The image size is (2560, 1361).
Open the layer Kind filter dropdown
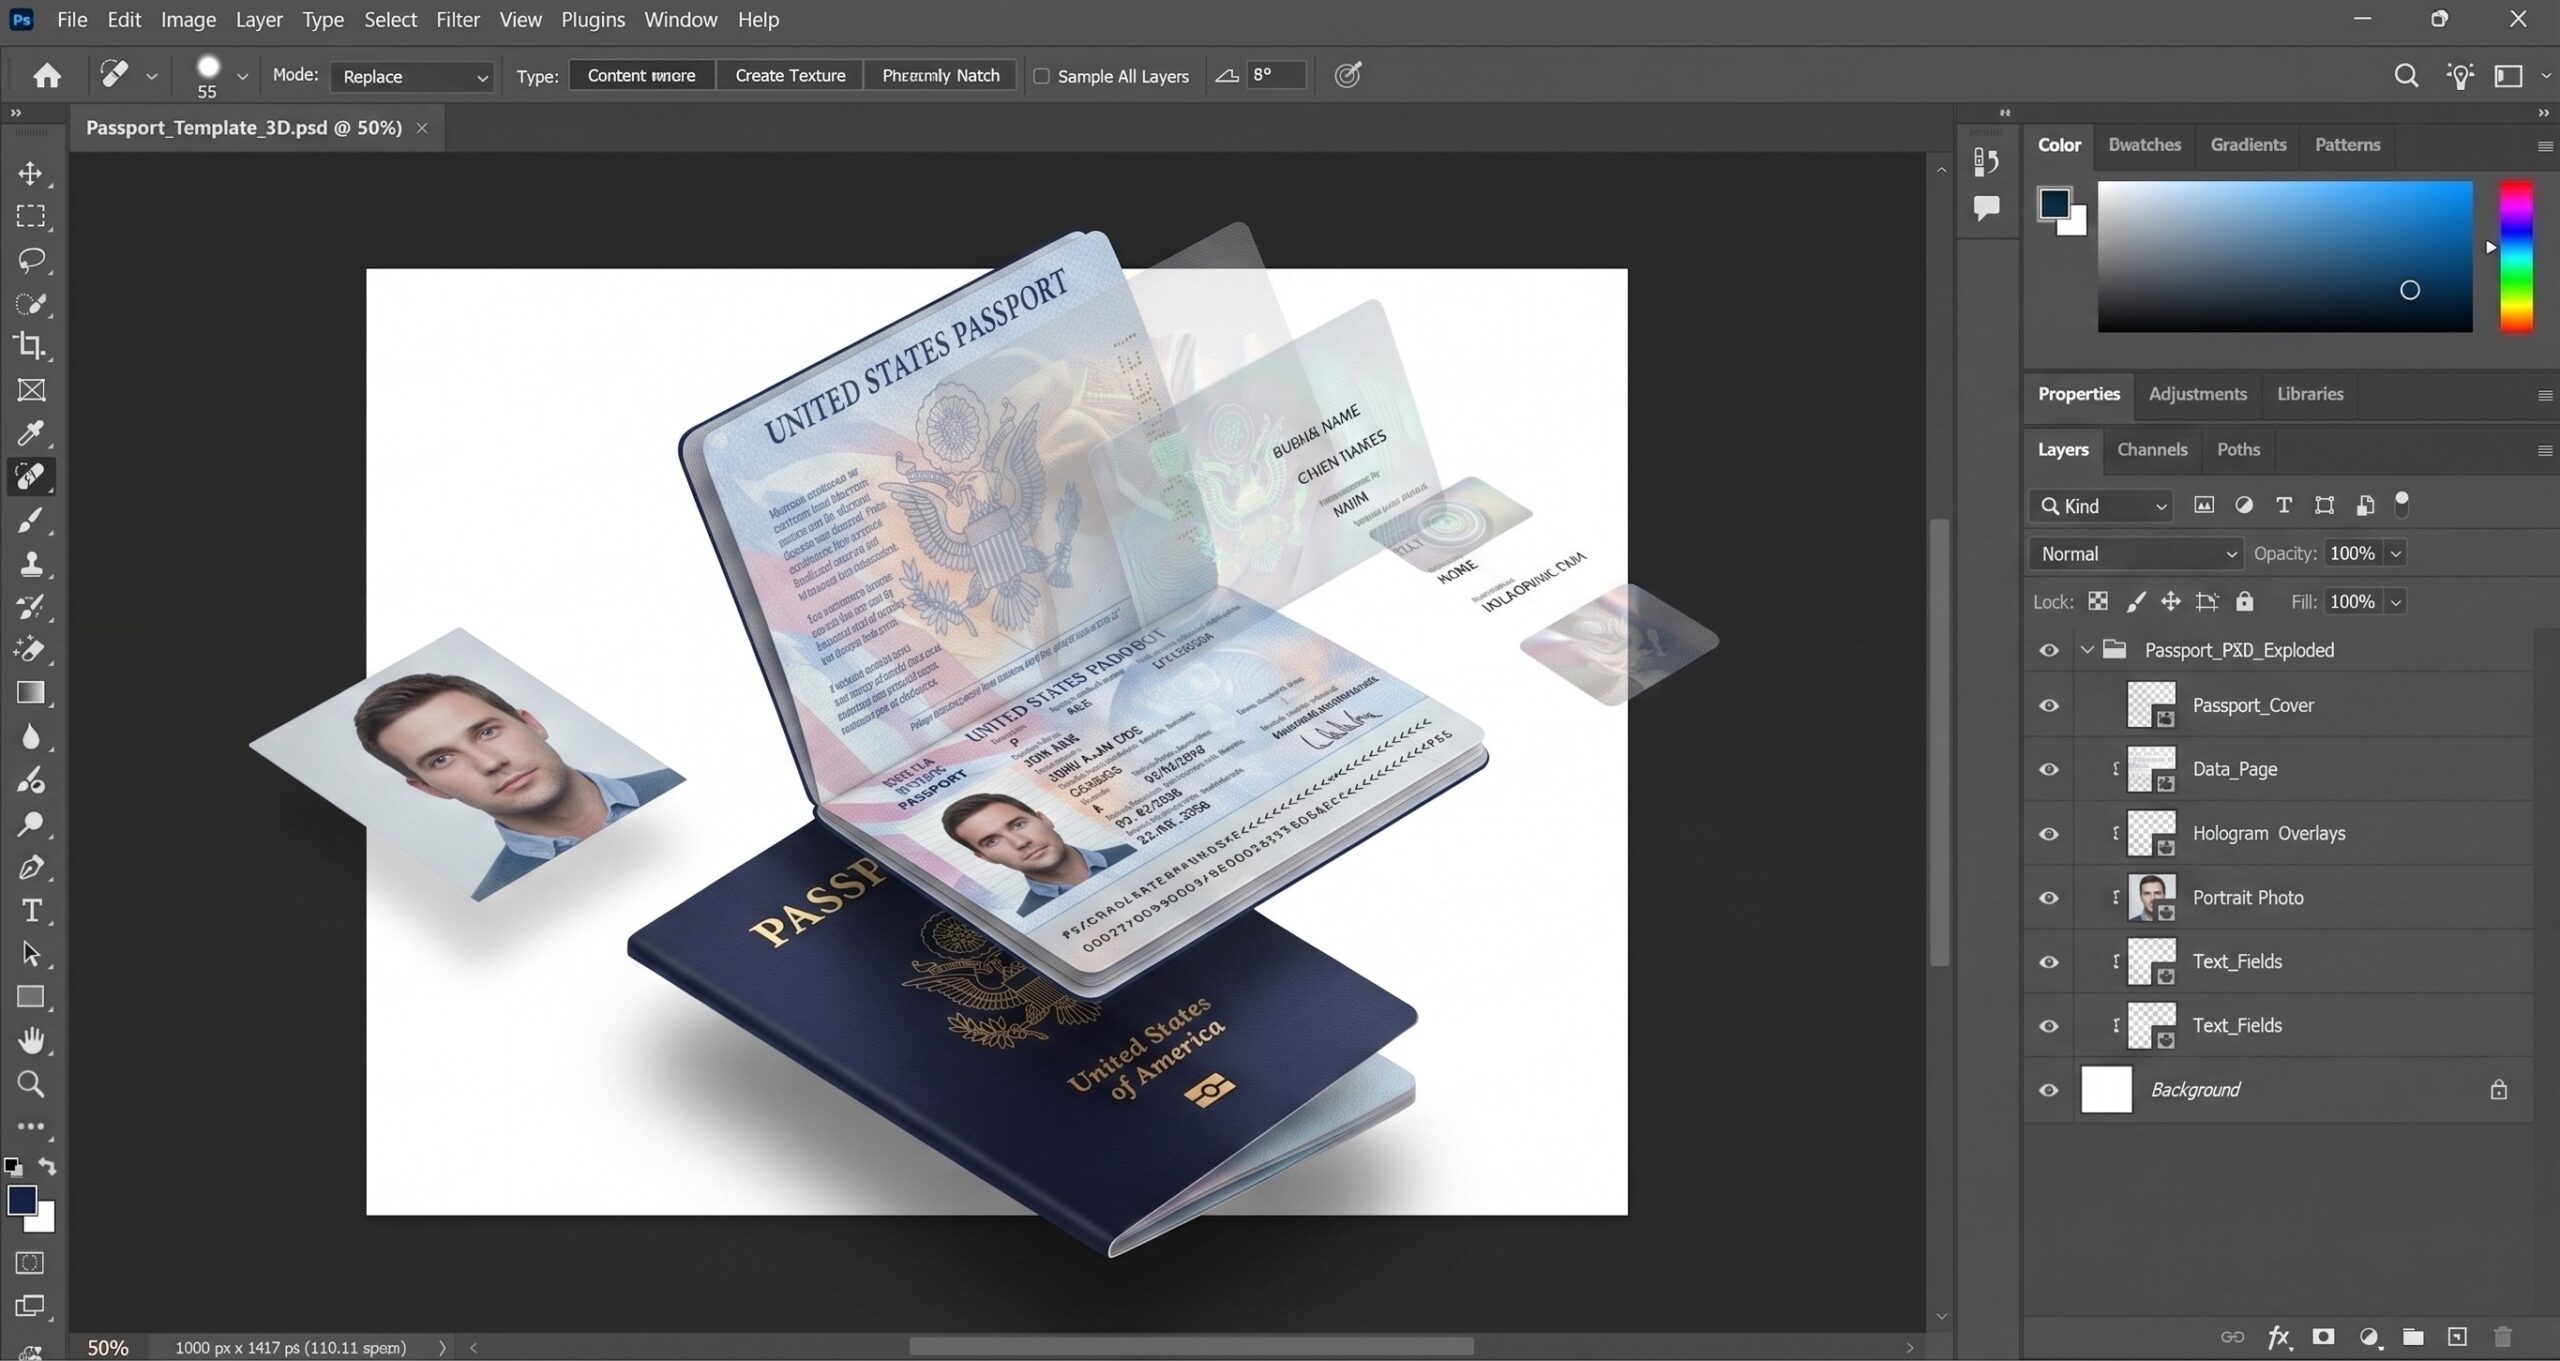(2102, 506)
